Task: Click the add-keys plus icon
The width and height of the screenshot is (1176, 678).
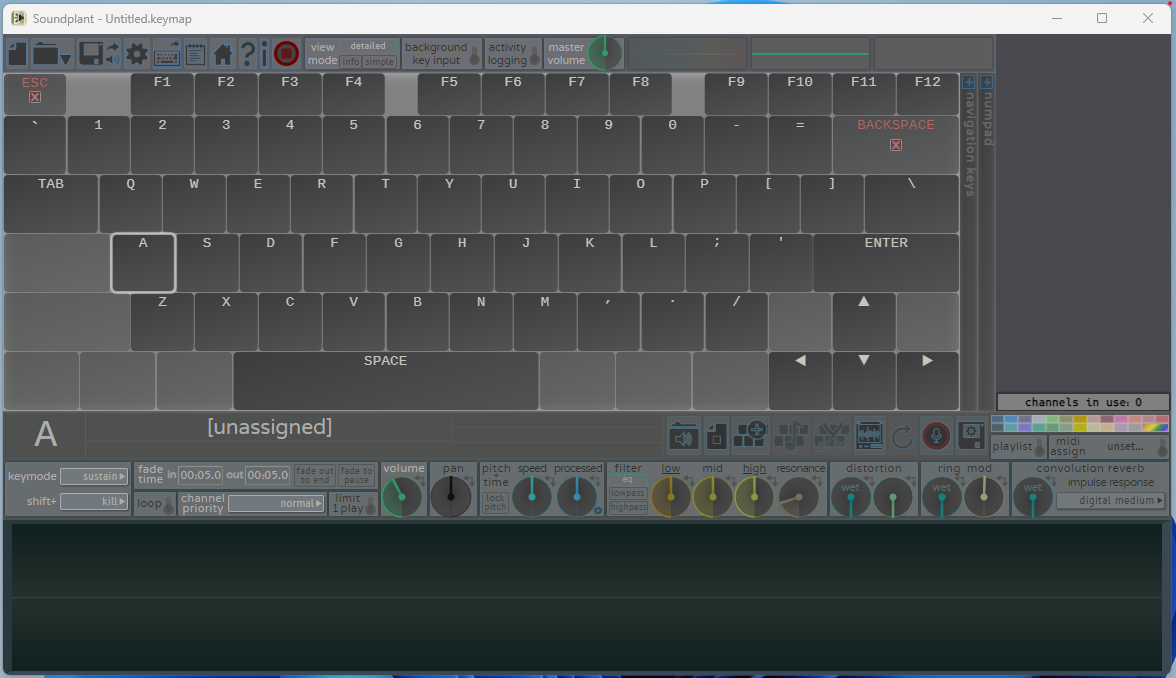Action: coord(750,436)
